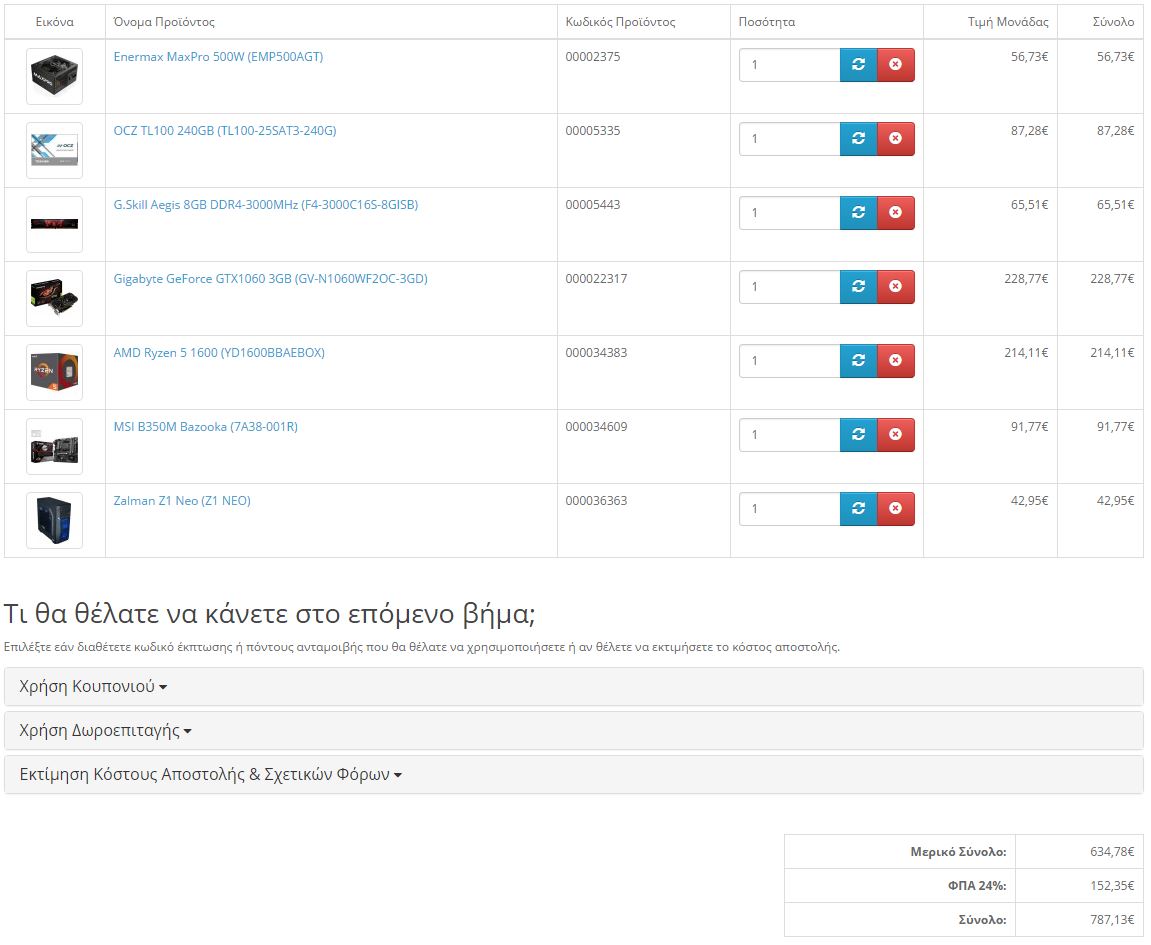The width and height of the screenshot is (1151, 945).
Task: Open MSI B350M Bazooka product link
Action: [206, 428]
